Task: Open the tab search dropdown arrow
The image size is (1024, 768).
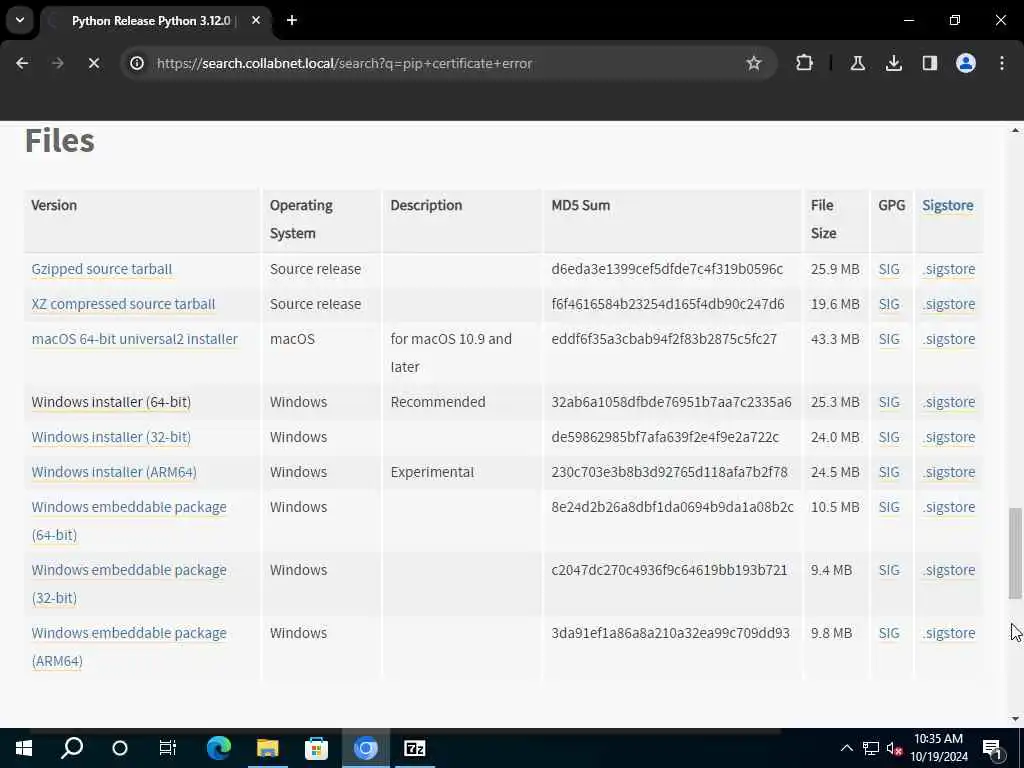Action: 20,20
